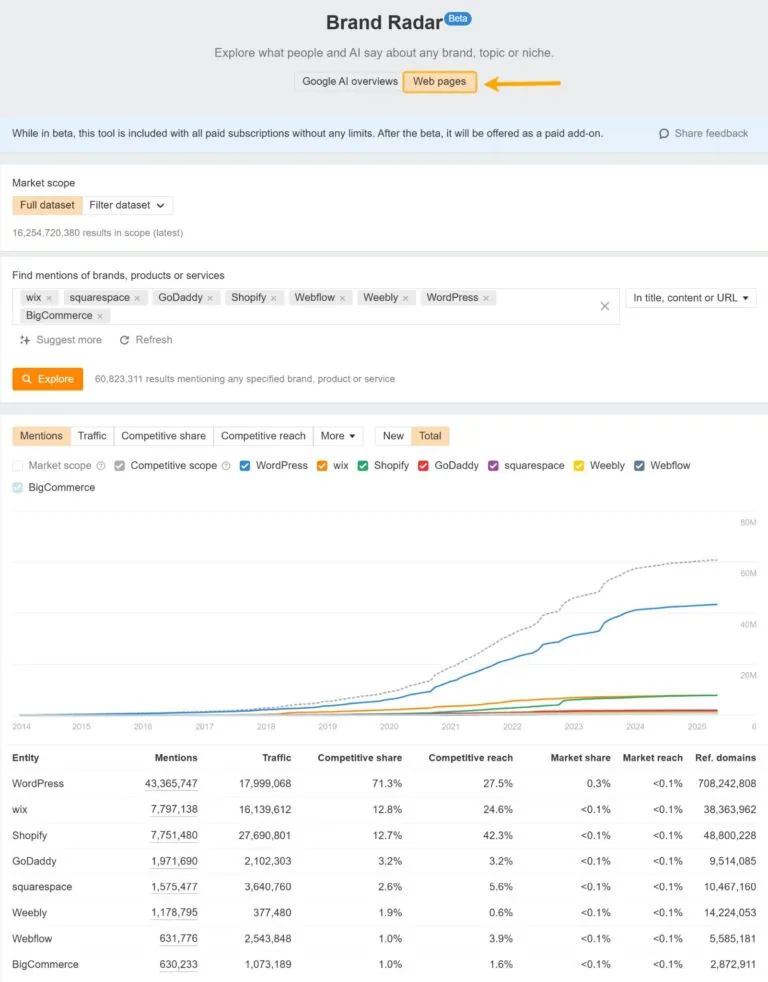Remove the Webflow brand tag

click(342, 298)
